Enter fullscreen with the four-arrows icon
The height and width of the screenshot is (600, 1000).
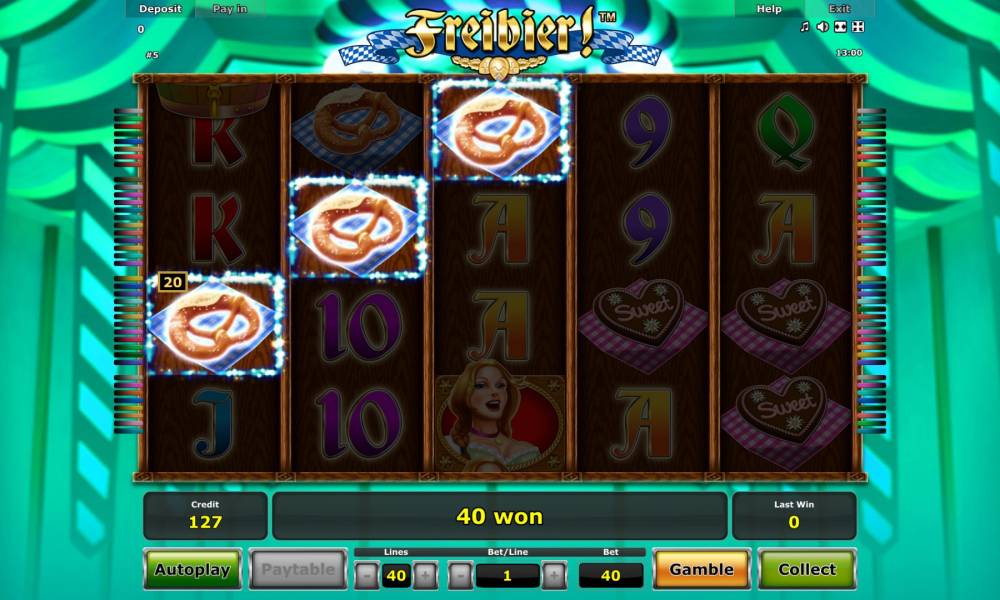(858, 26)
